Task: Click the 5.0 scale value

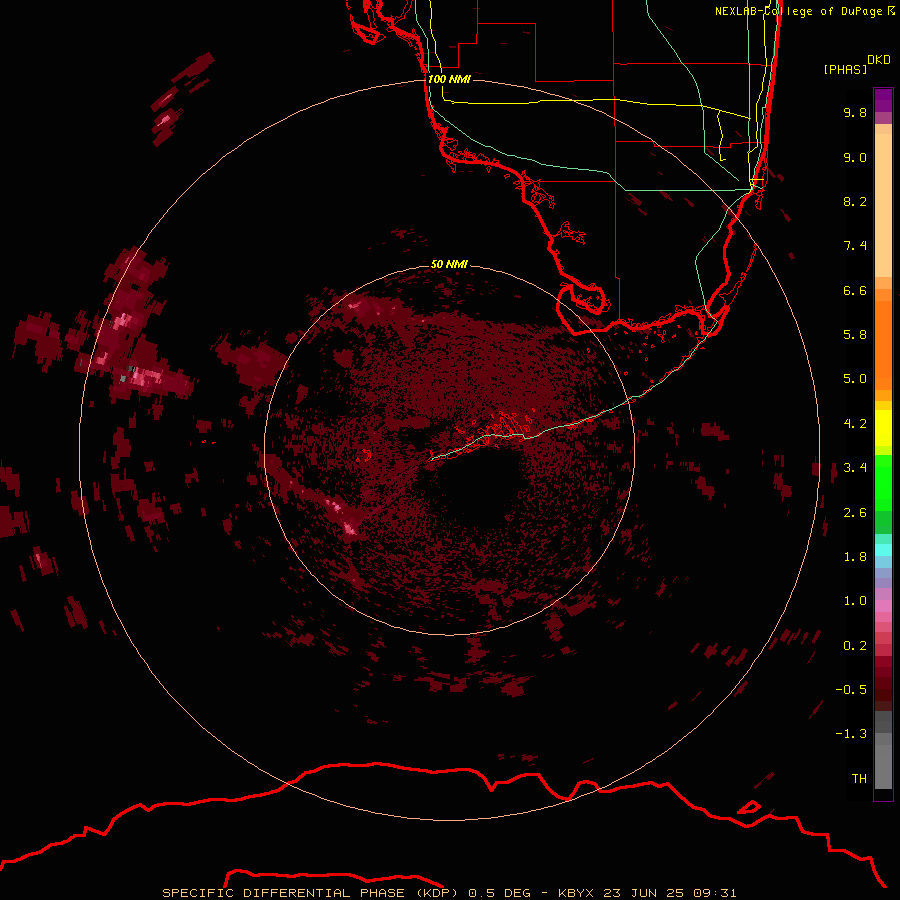Action: pos(855,379)
